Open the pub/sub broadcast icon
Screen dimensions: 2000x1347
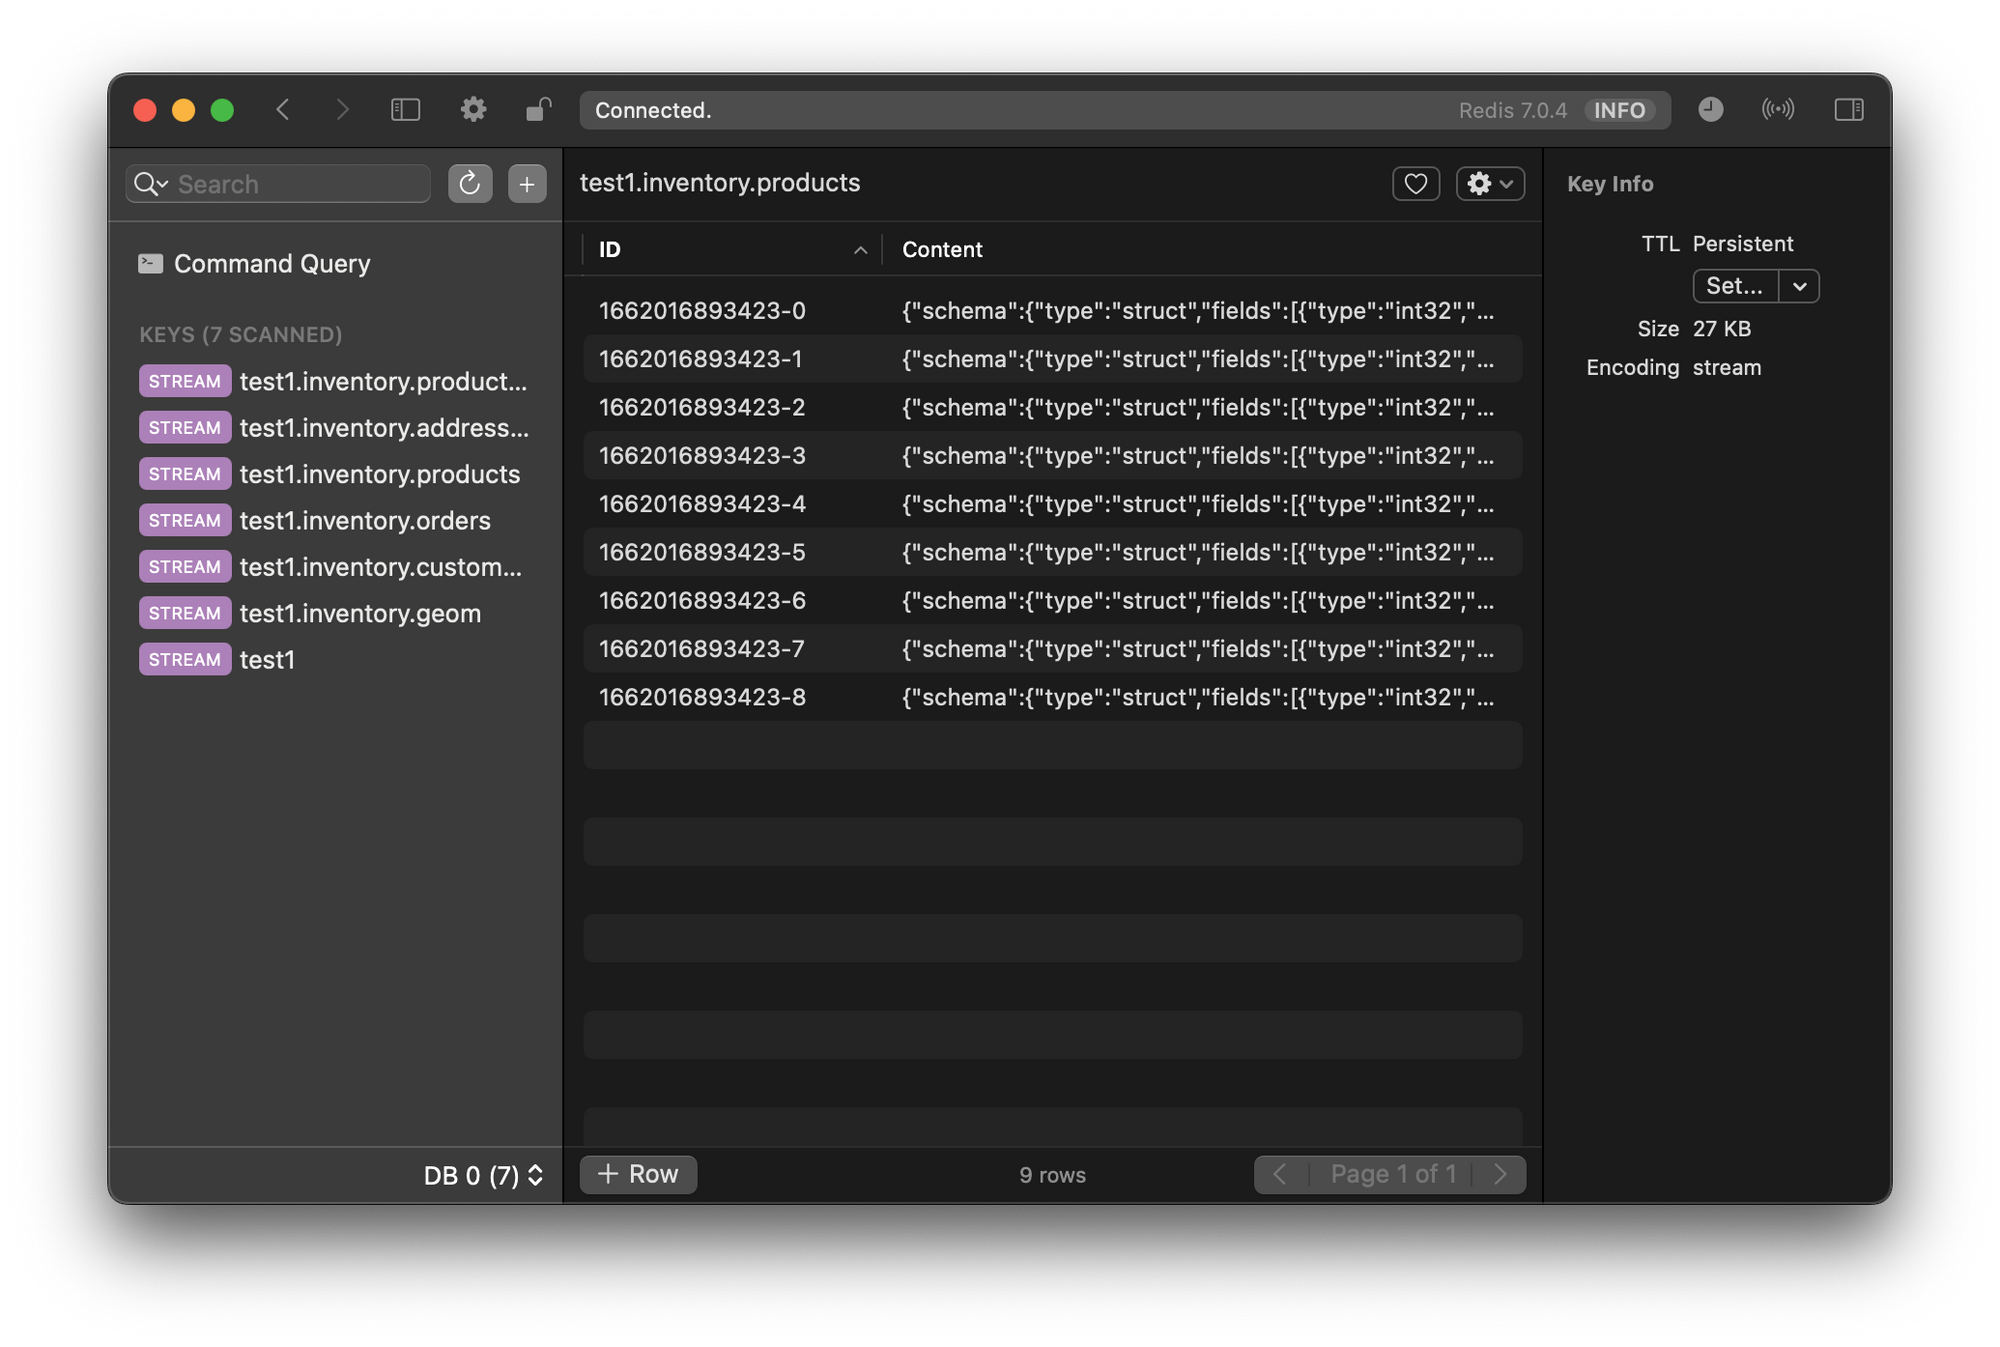pyautogui.click(x=1777, y=110)
